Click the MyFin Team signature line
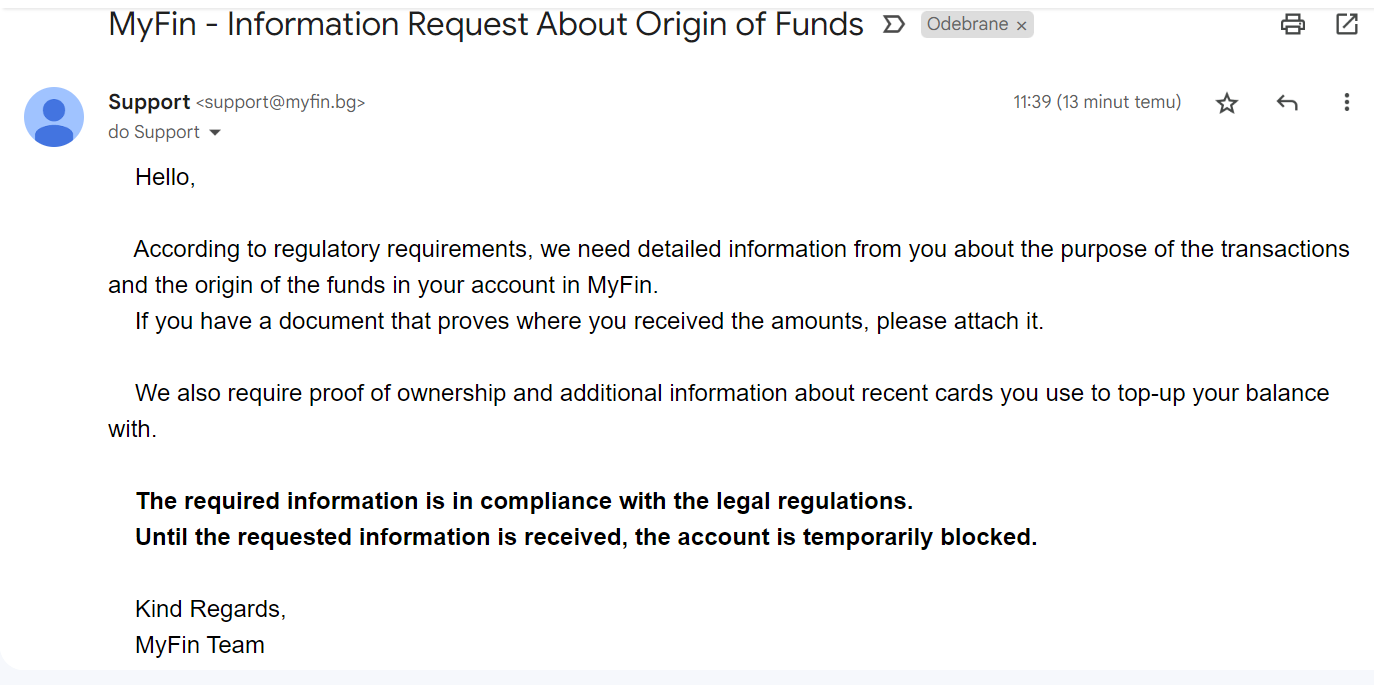The width and height of the screenshot is (1374, 685). pos(200,645)
